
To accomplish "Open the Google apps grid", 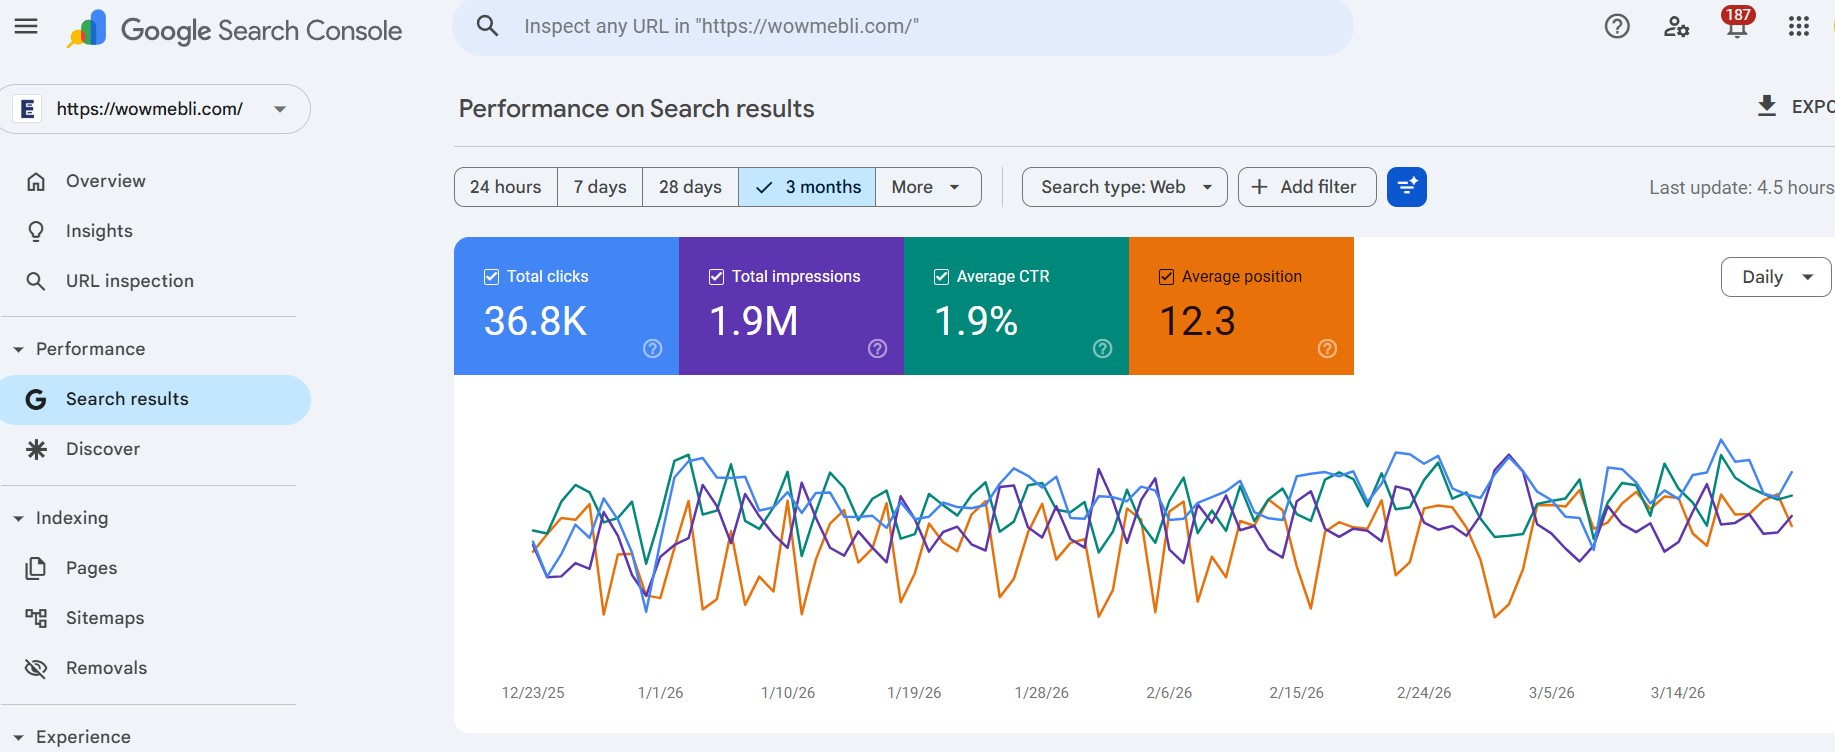I will coord(1799,27).
